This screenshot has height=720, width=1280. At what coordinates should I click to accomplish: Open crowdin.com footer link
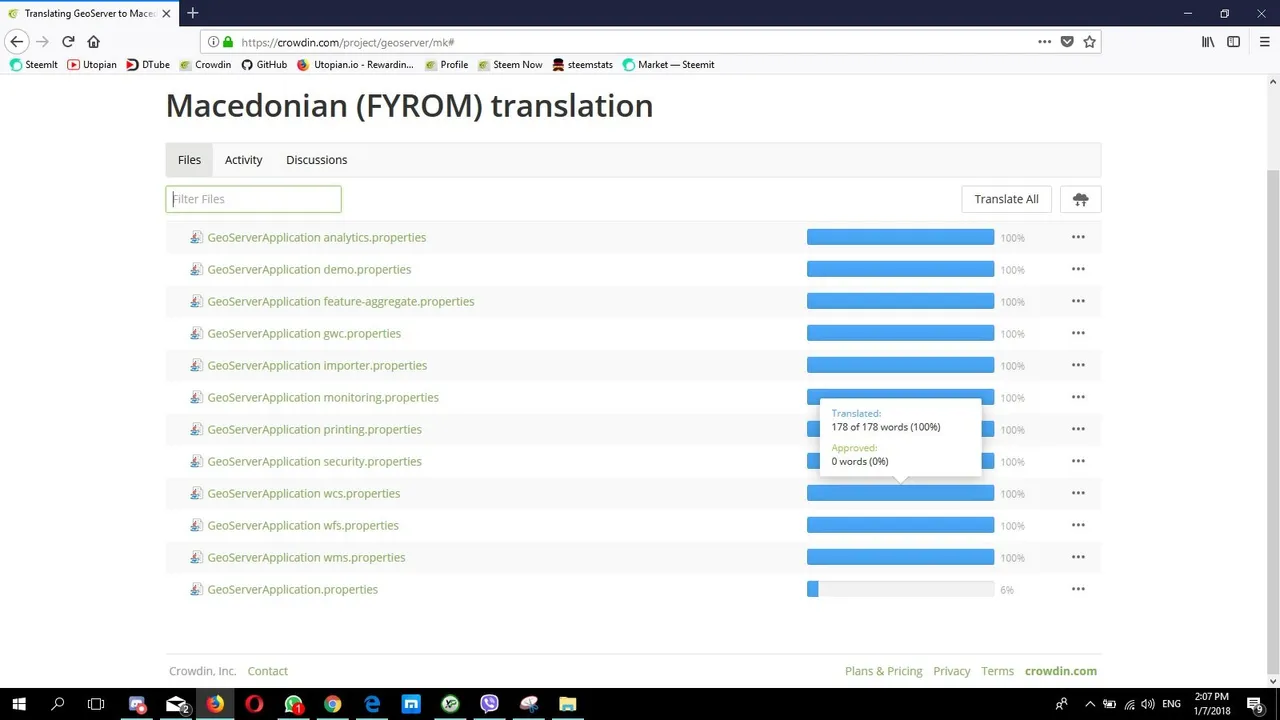(x=1061, y=671)
